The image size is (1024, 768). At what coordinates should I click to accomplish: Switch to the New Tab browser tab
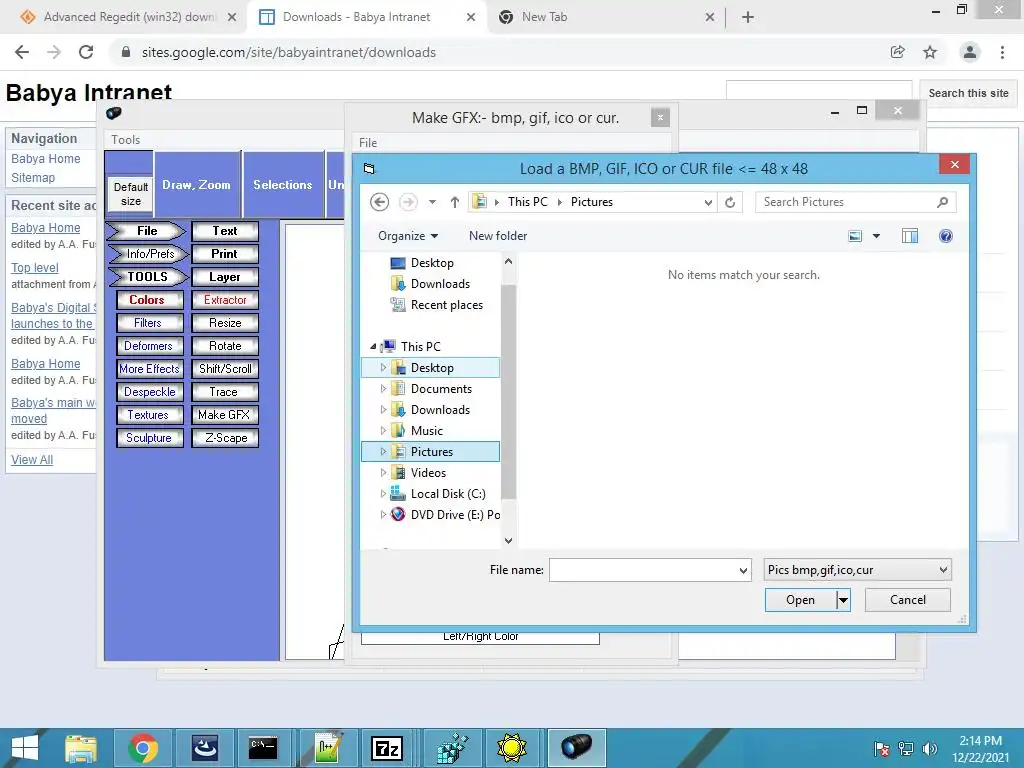[606, 17]
